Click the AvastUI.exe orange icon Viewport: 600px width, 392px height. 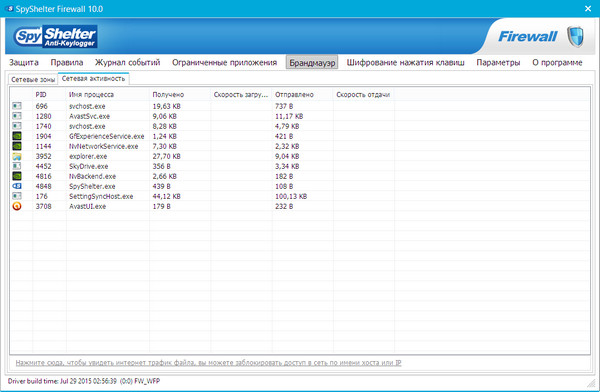17,206
